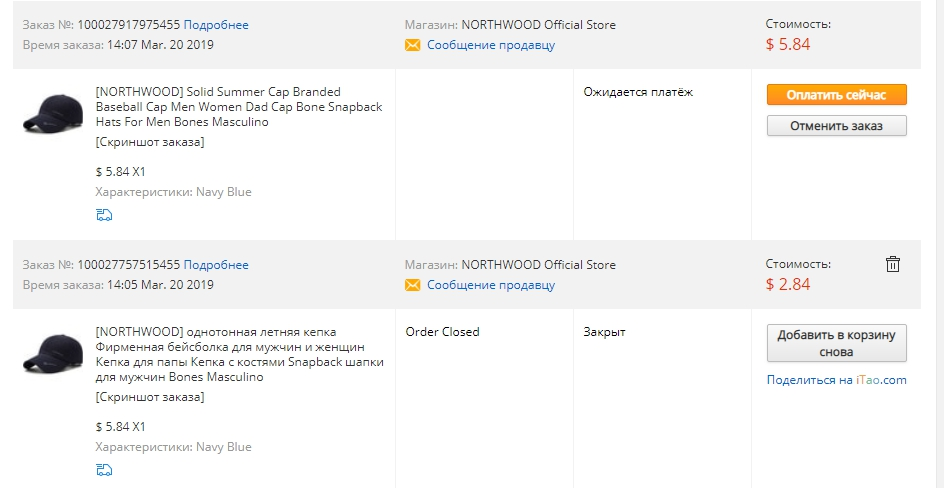Click shipping truck icon under closed order's Navy Blue

104,469
